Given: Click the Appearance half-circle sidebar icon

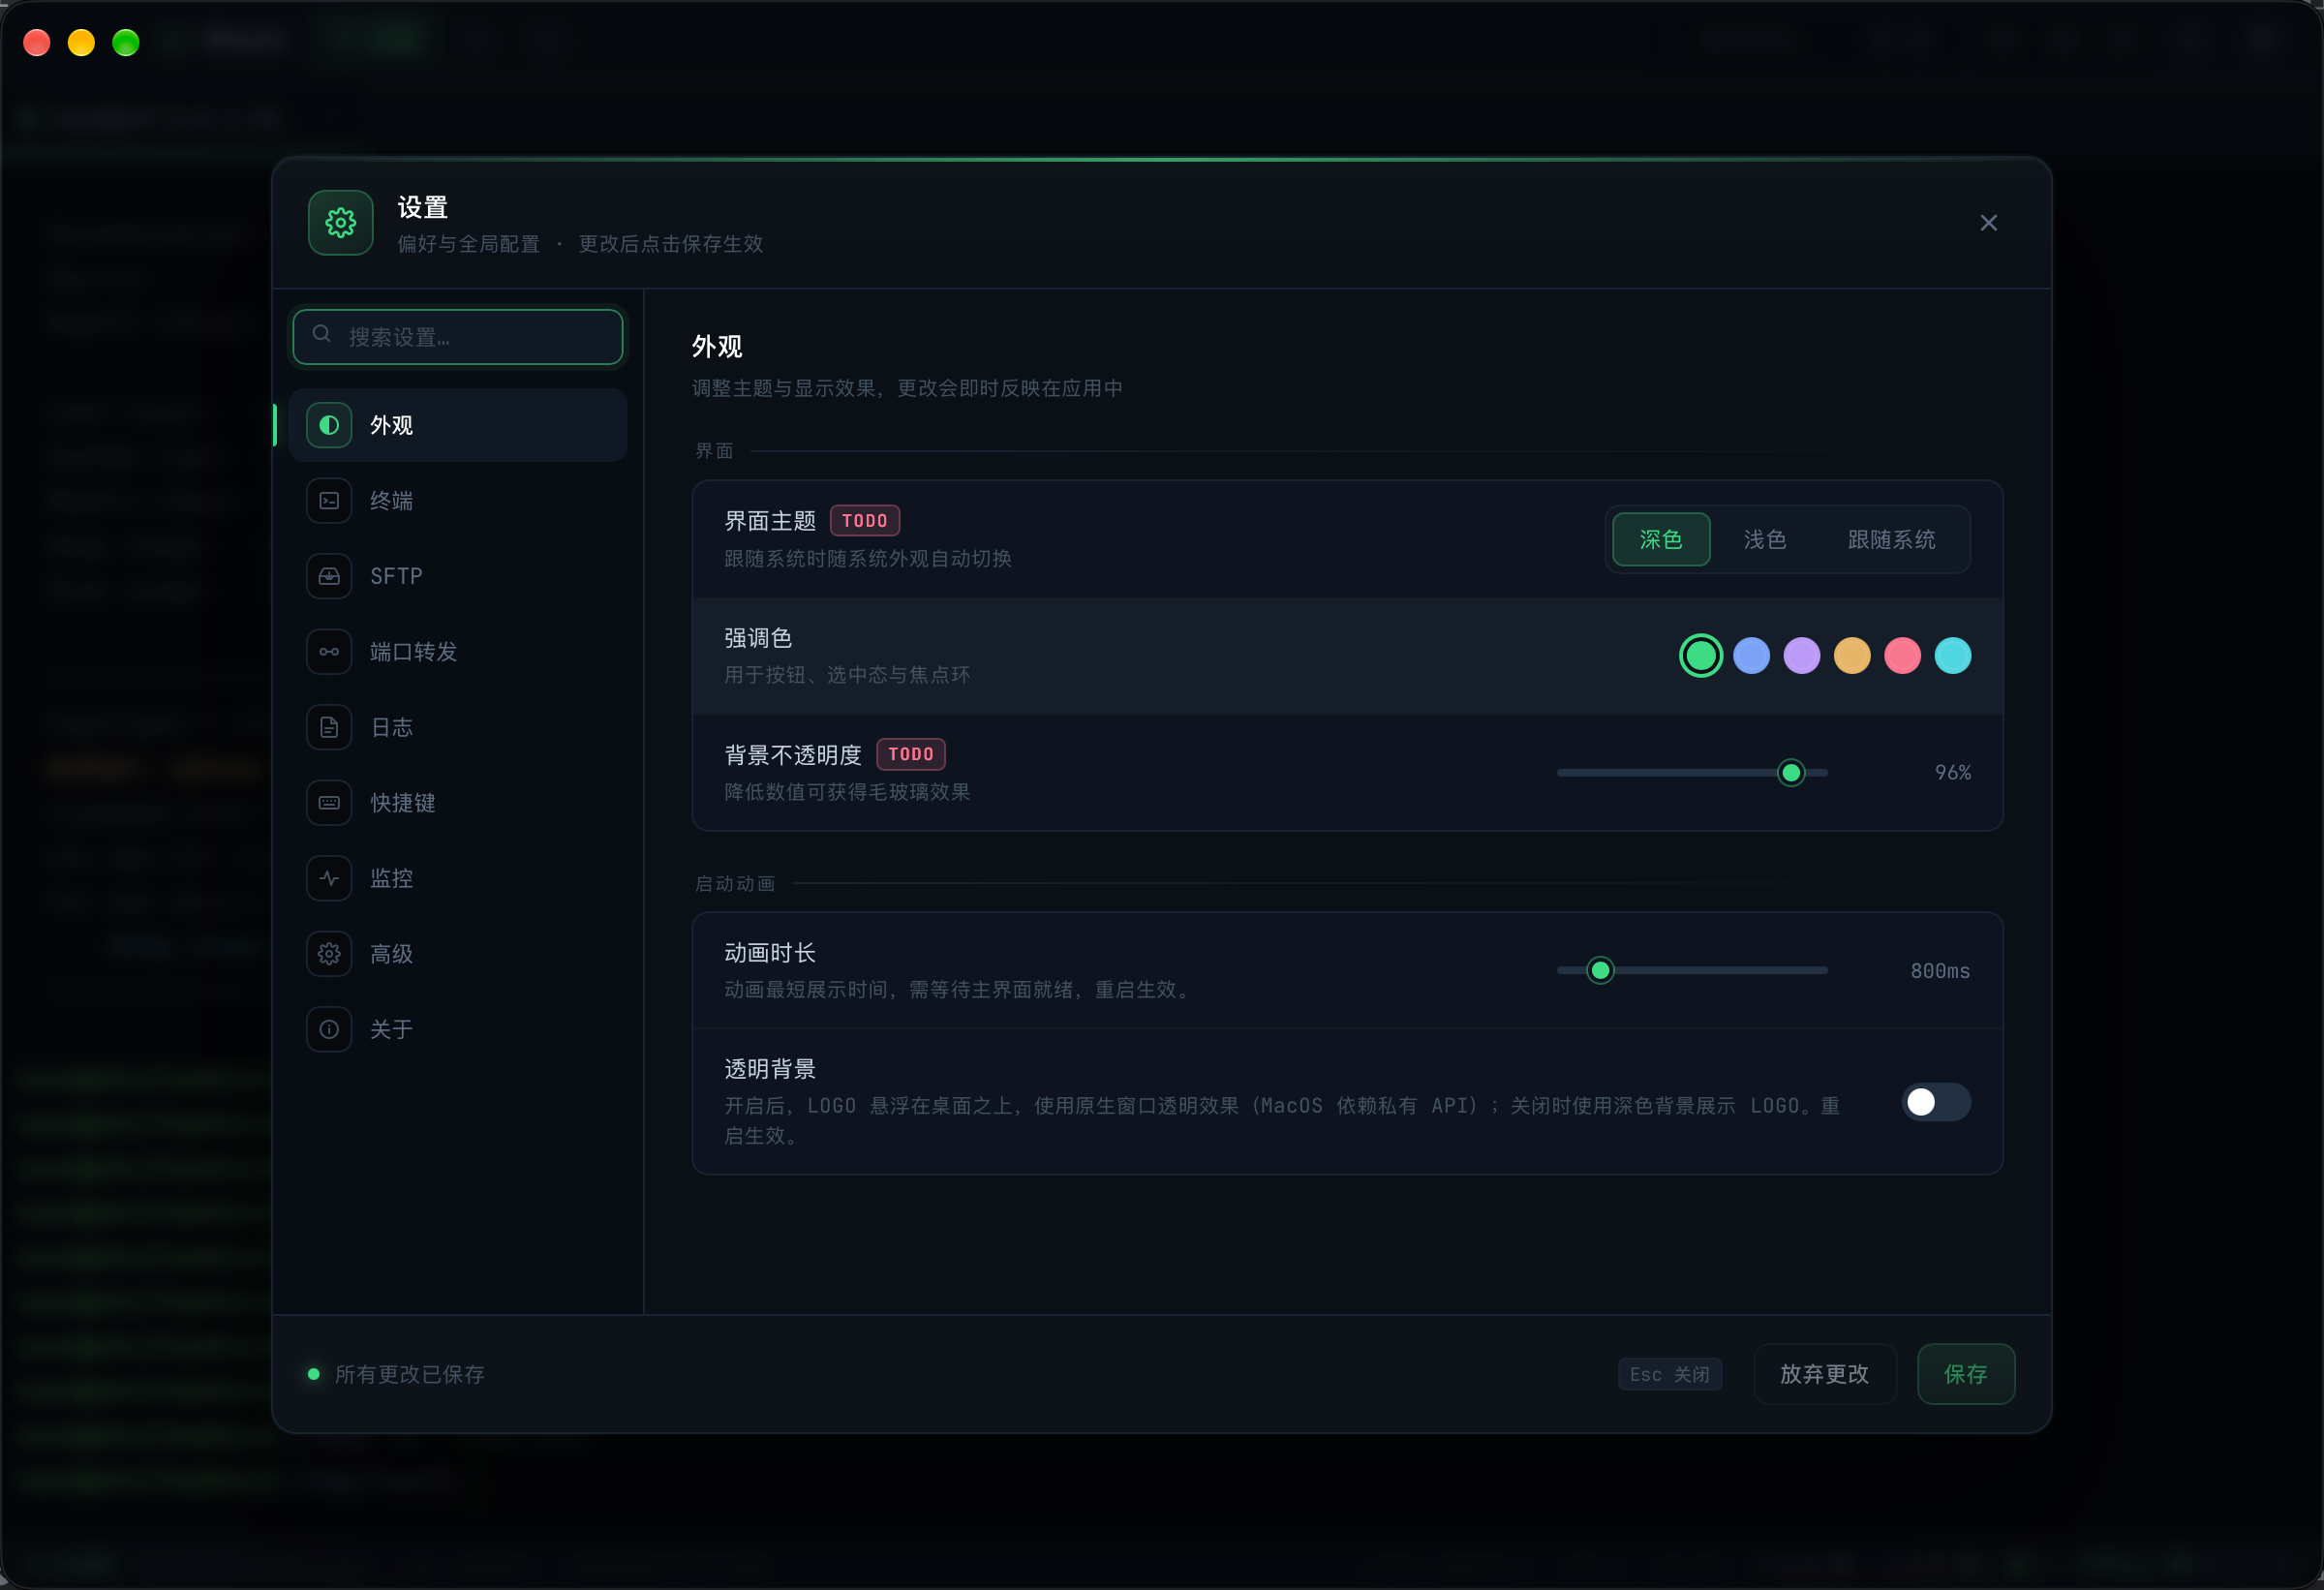Looking at the screenshot, I should point(329,425).
